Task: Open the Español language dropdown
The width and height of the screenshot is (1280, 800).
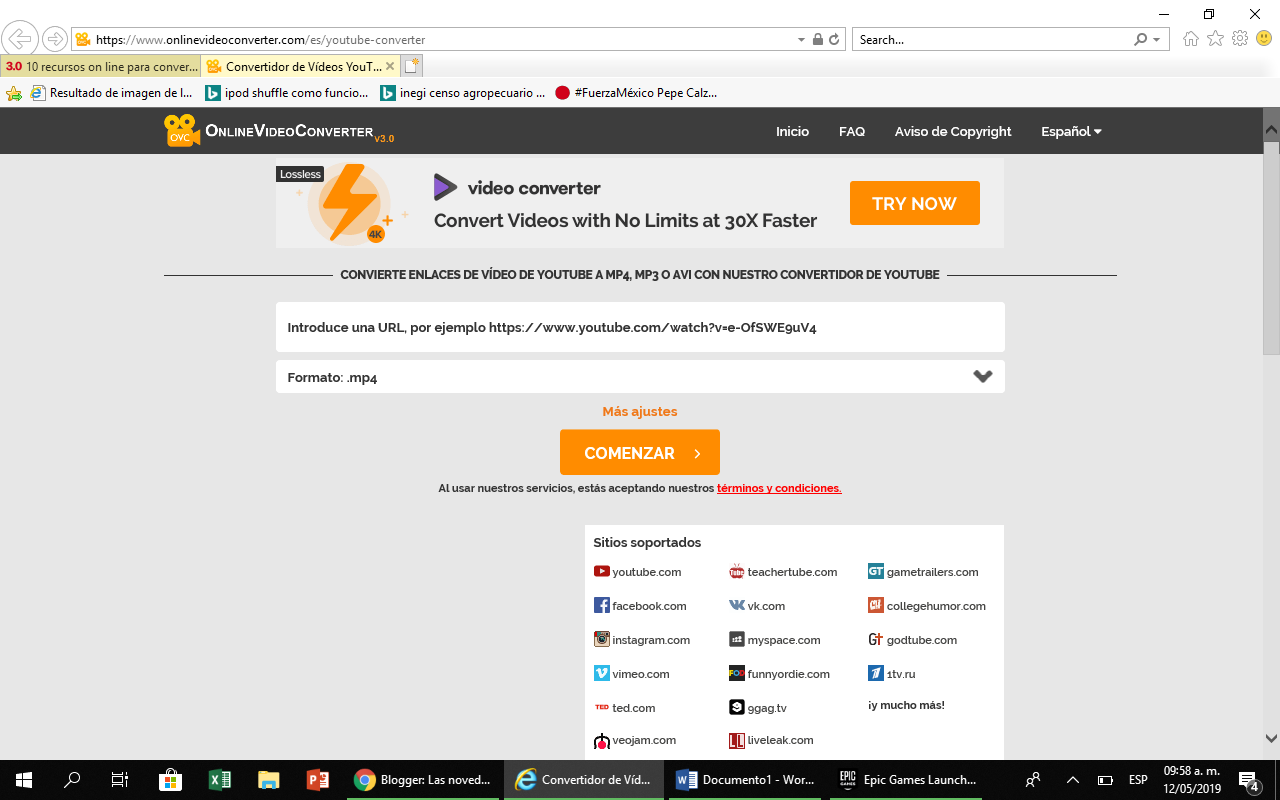Action: click(x=1069, y=131)
